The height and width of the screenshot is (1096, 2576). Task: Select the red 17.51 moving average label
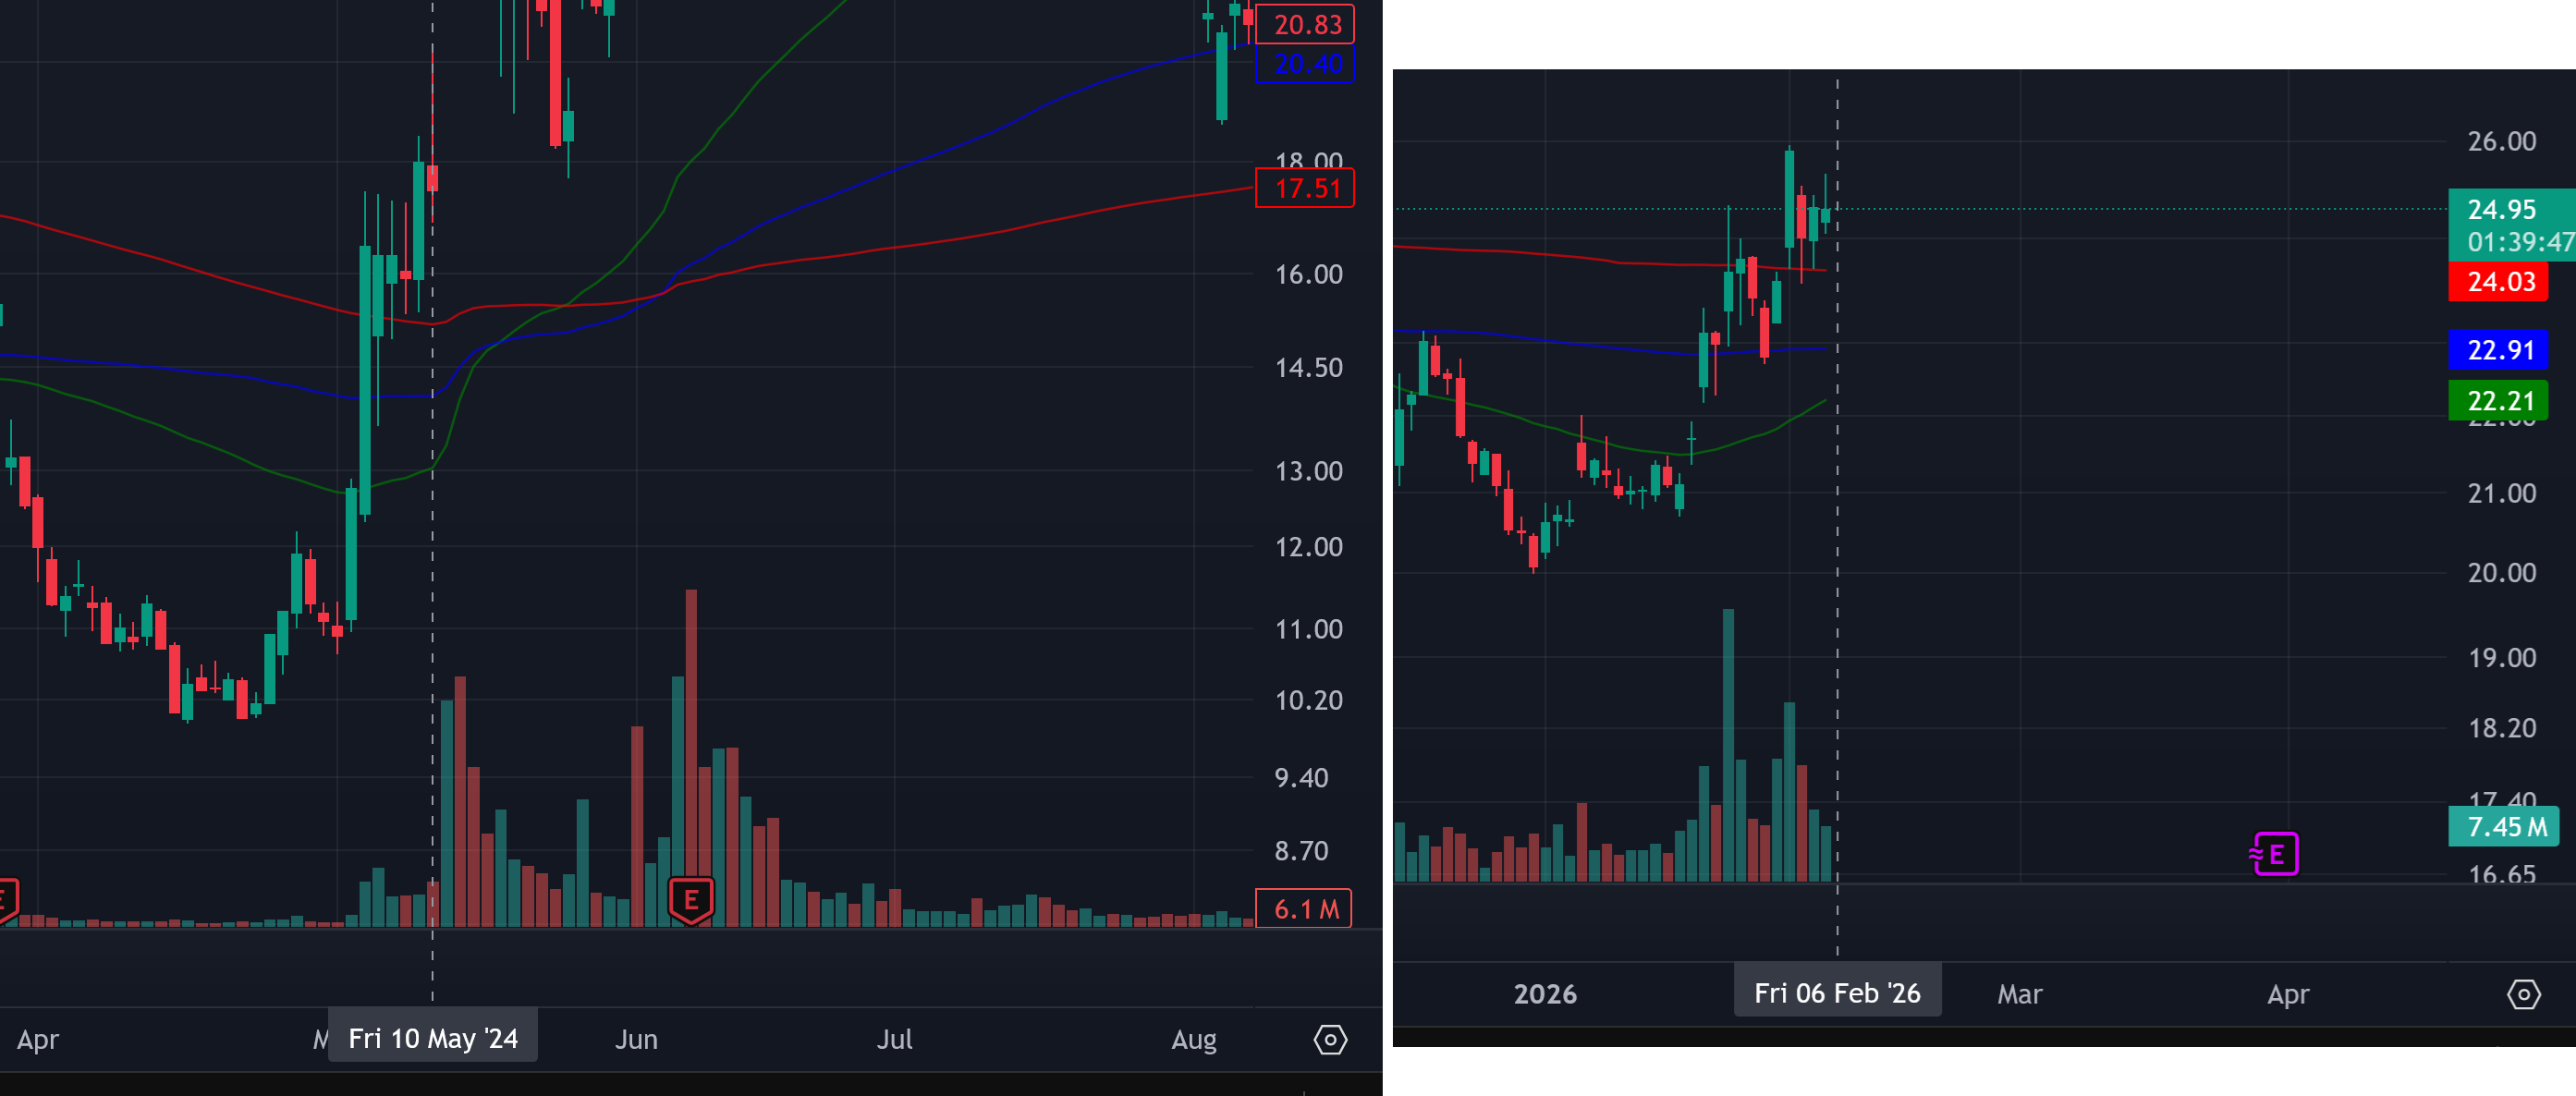pos(1305,188)
